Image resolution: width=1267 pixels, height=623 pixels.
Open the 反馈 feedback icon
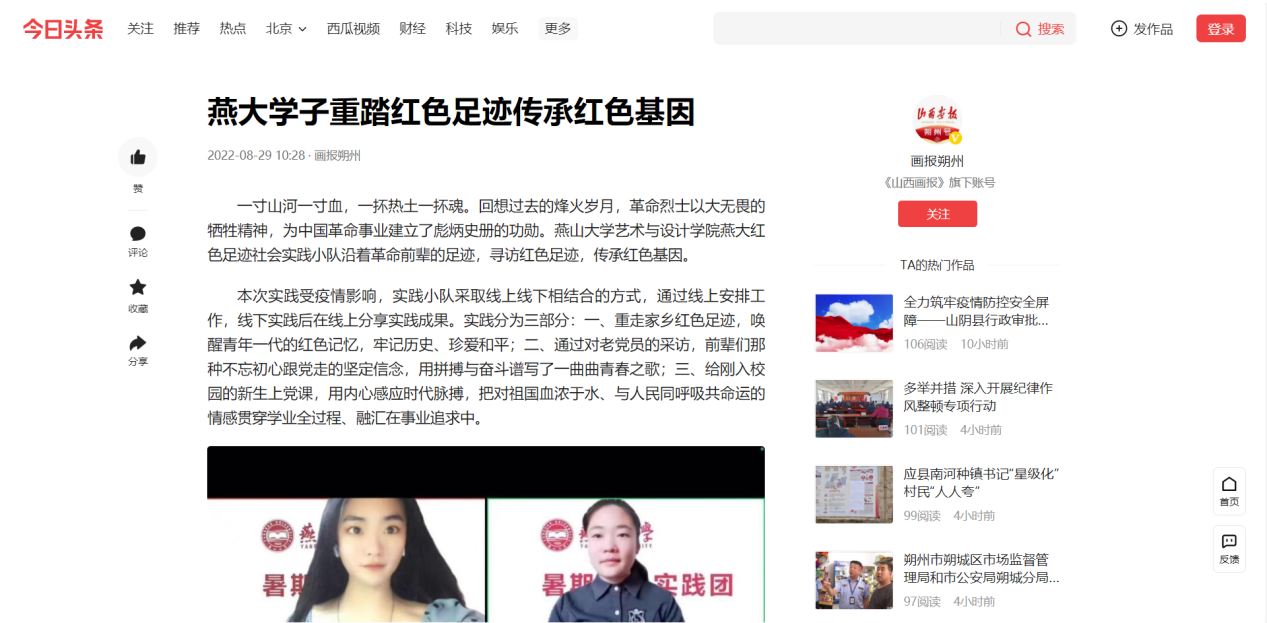tap(1229, 541)
